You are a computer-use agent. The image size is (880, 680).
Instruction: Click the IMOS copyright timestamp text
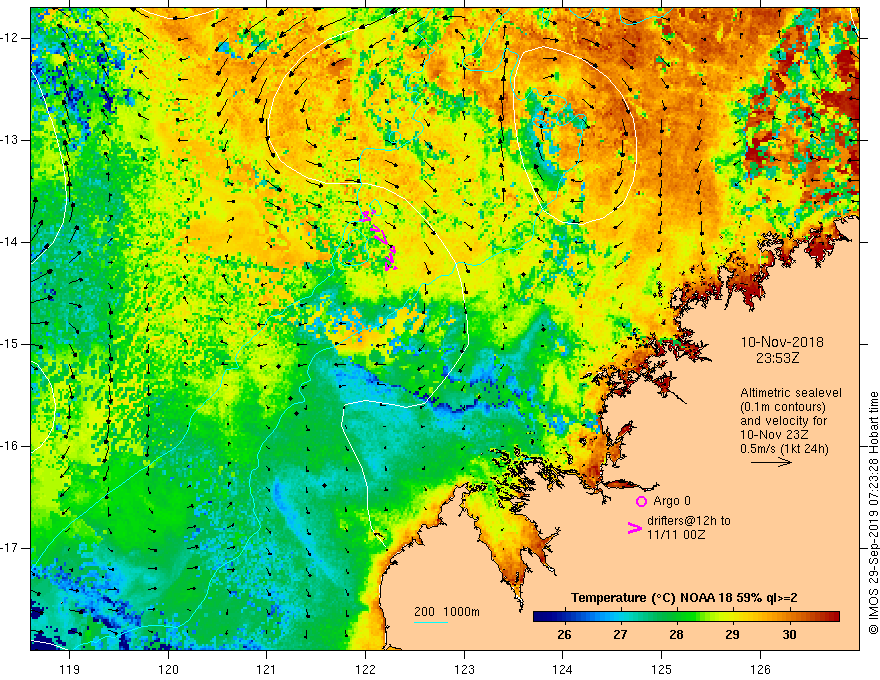(873, 513)
